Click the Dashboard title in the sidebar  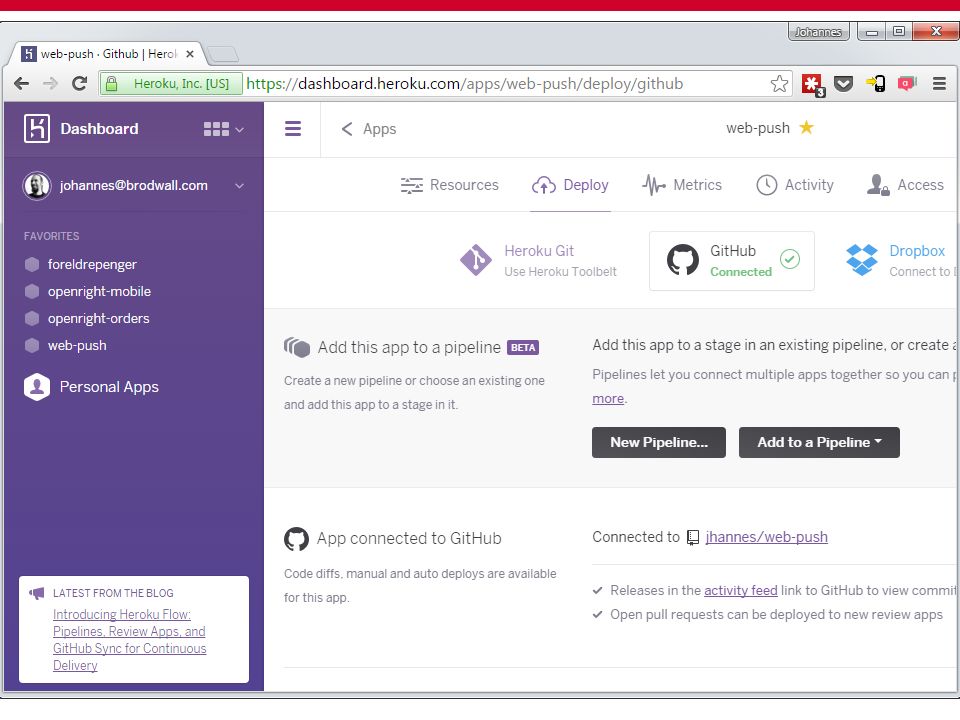[x=99, y=129]
